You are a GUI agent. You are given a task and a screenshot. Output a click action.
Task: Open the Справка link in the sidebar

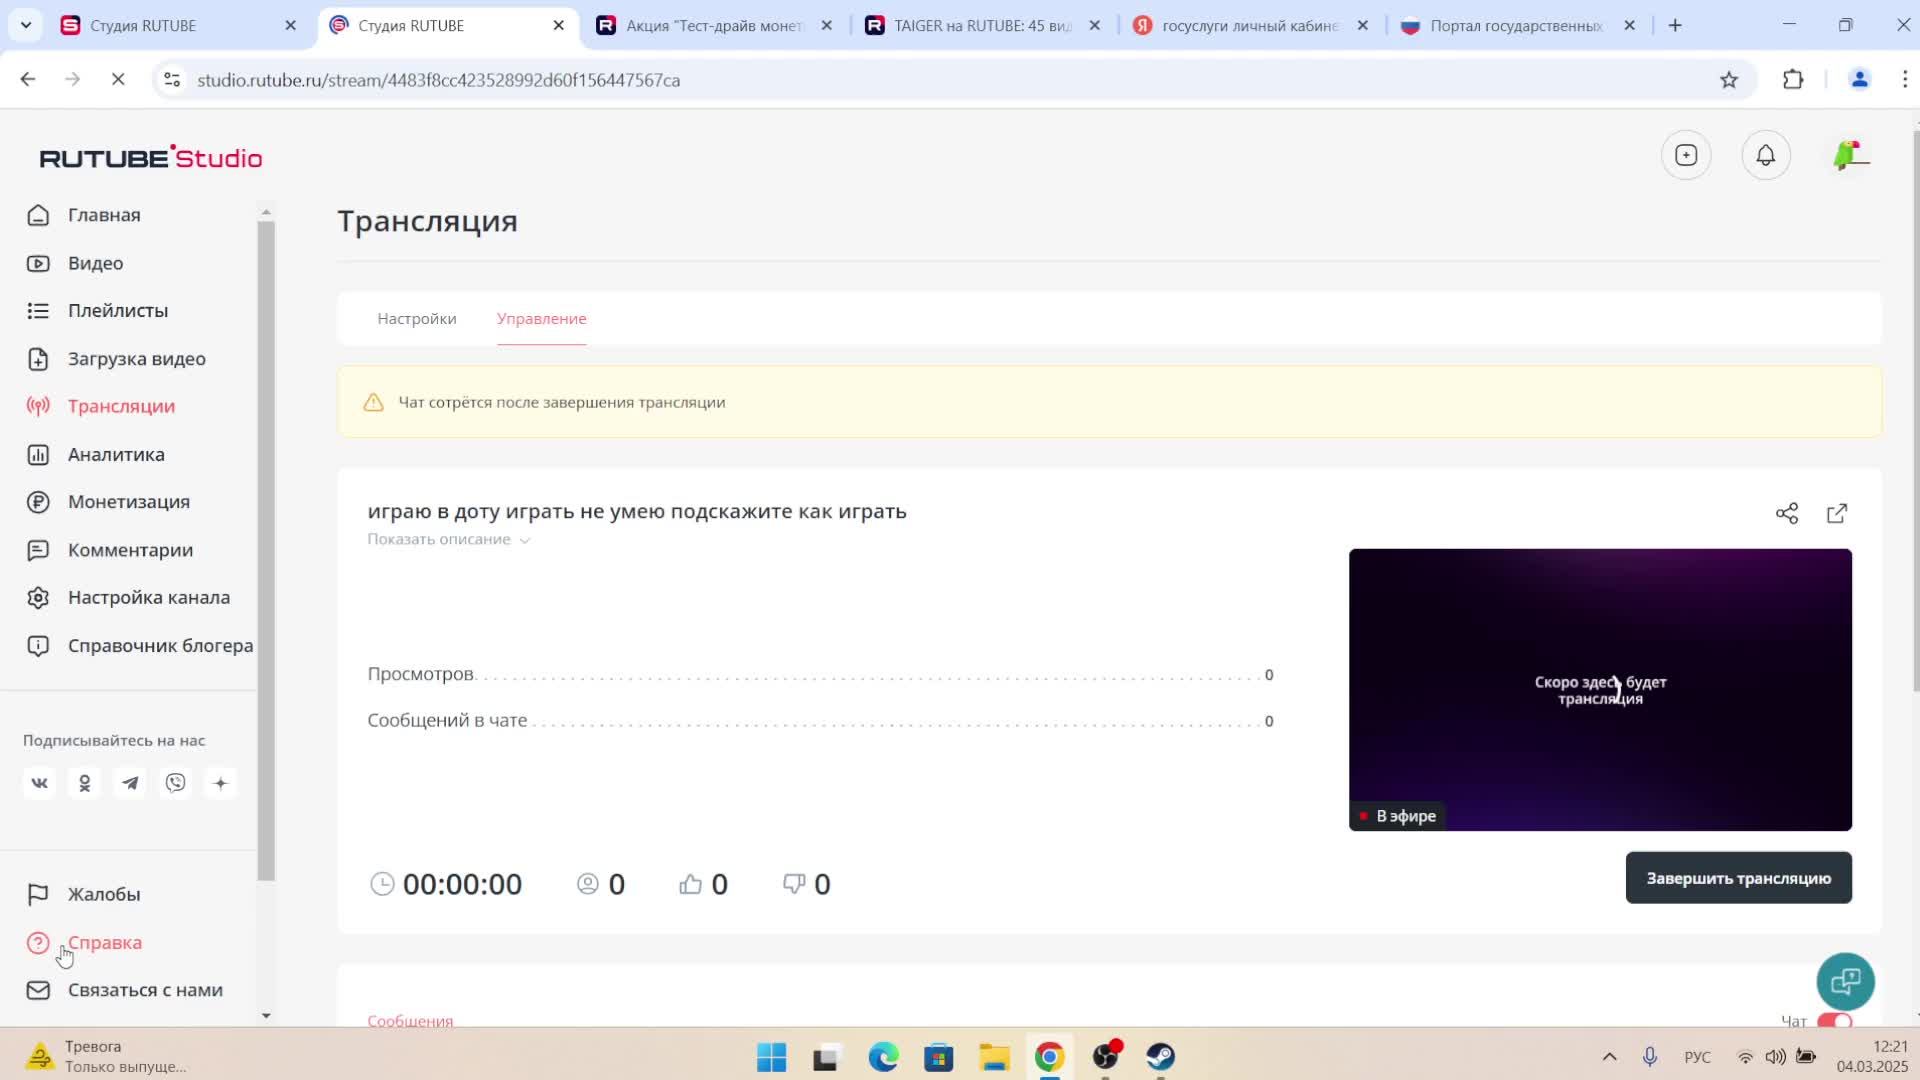coord(104,943)
